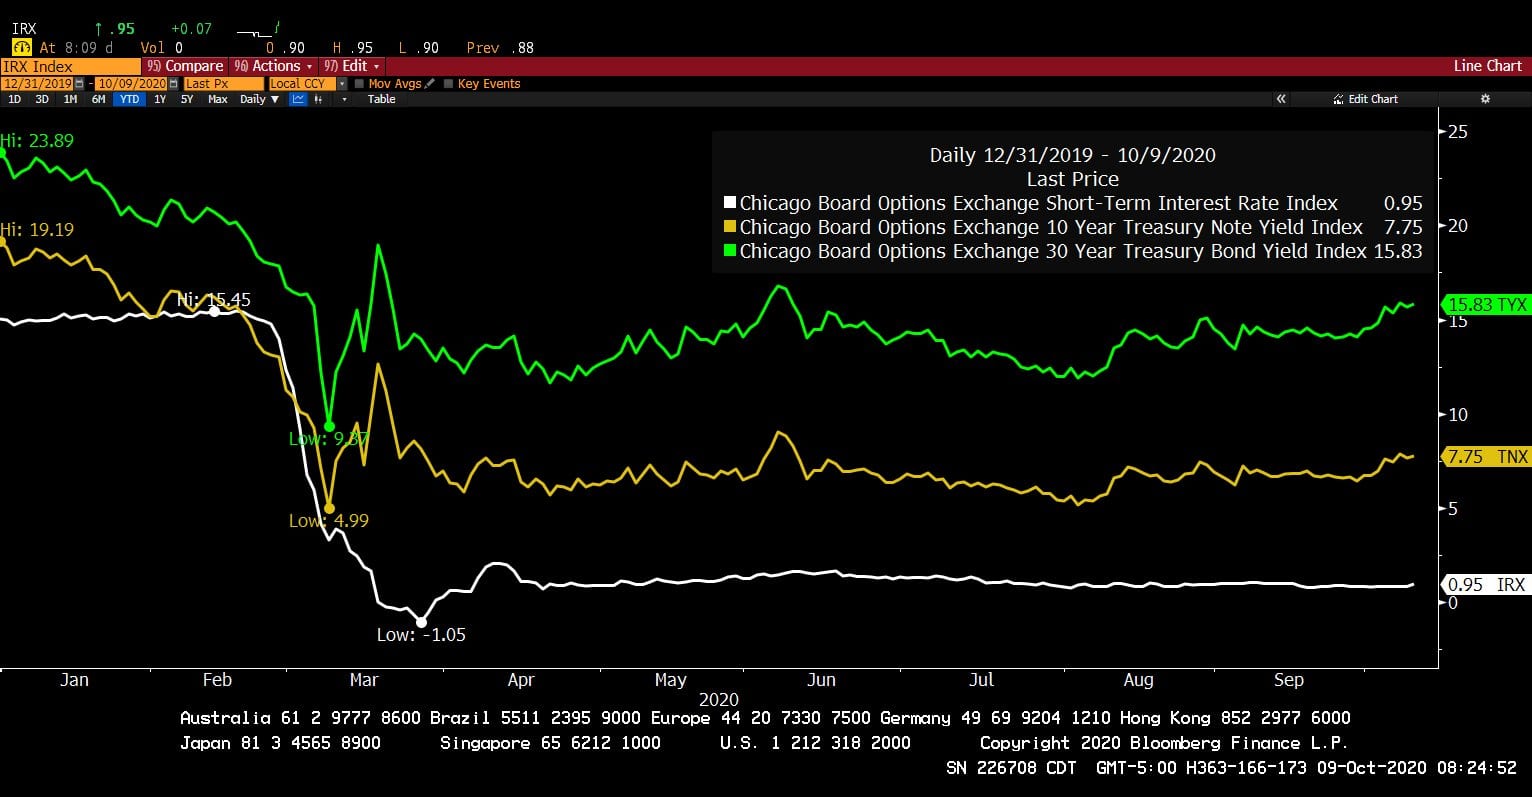Select the YTD time range
The height and width of the screenshot is (797, 1532).
click(x=129, y=99)
